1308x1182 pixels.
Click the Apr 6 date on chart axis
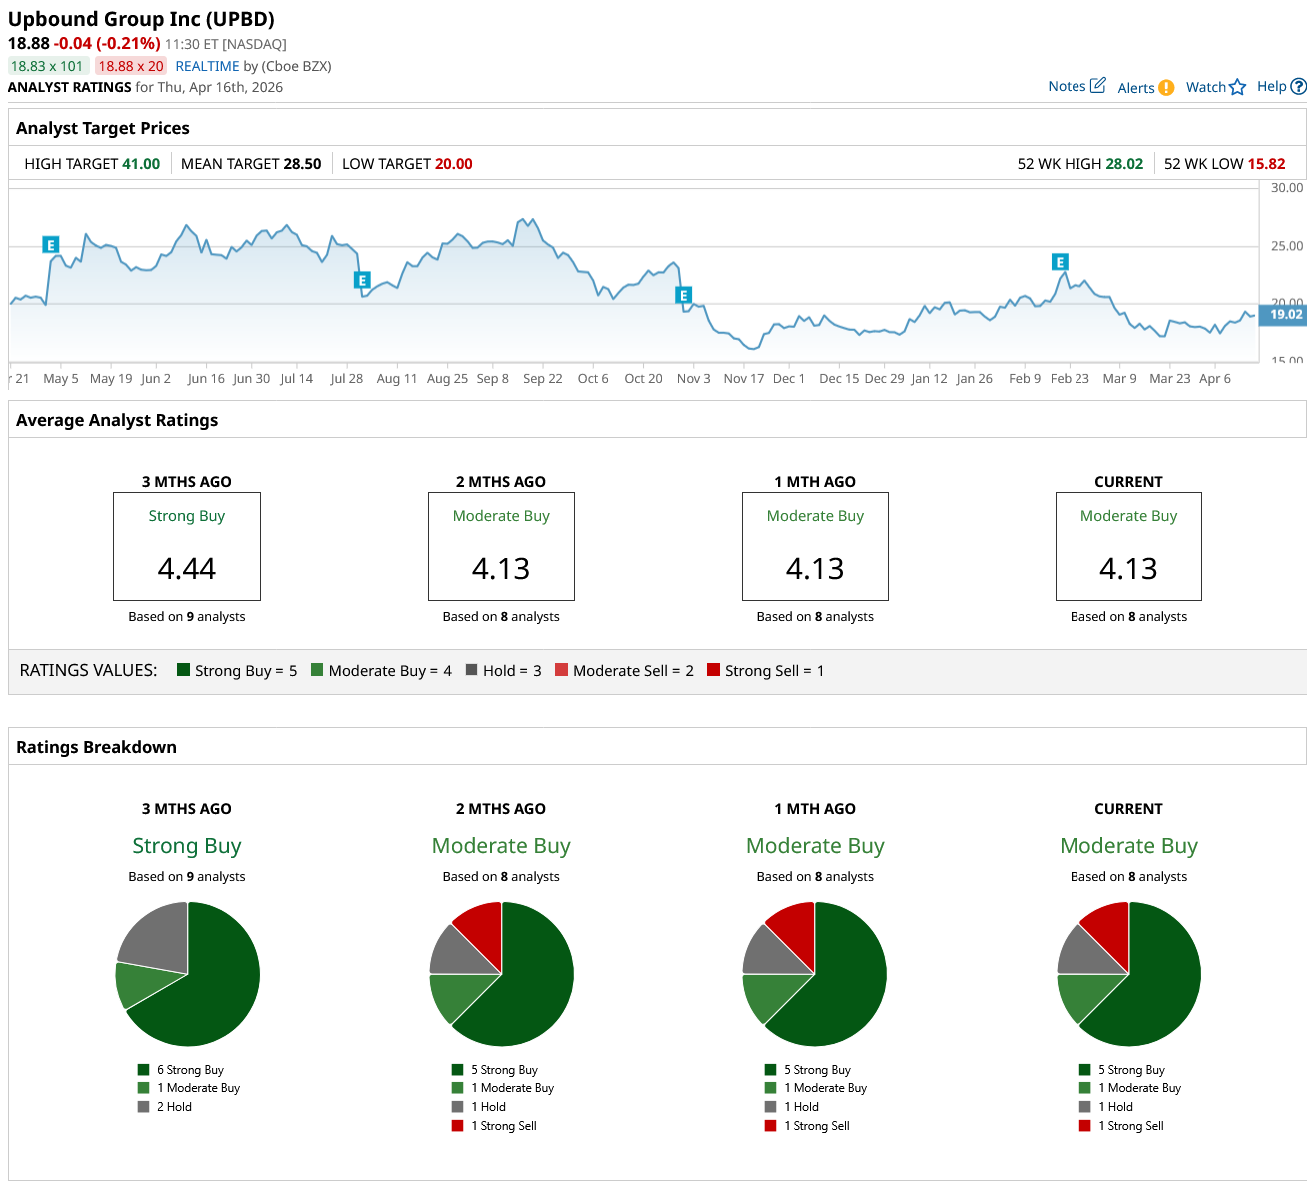coord(1215,379)
